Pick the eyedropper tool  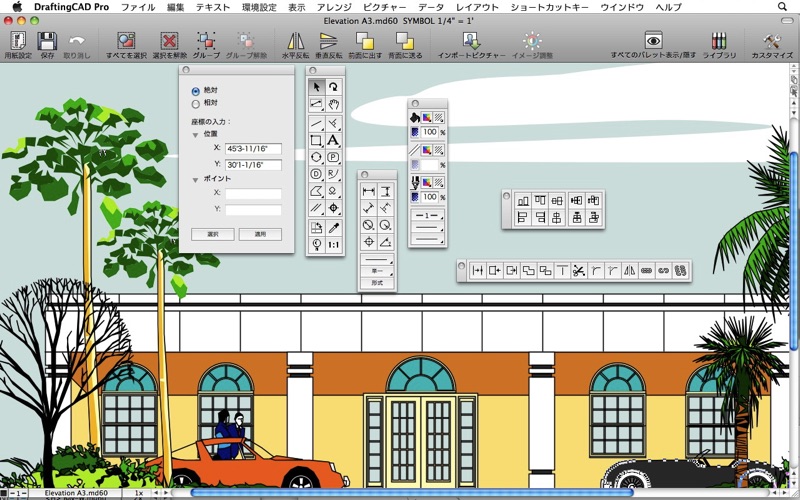pyautogui.click(x=334, y=227)
